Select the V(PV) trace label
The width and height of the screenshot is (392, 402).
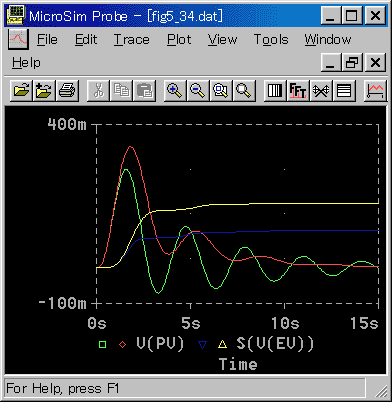coord(160,343)
